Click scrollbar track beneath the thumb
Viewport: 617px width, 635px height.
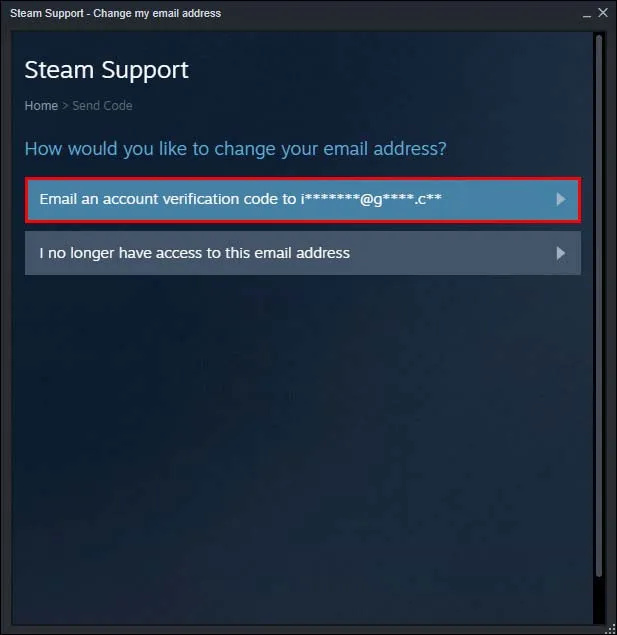click(599, 599)
